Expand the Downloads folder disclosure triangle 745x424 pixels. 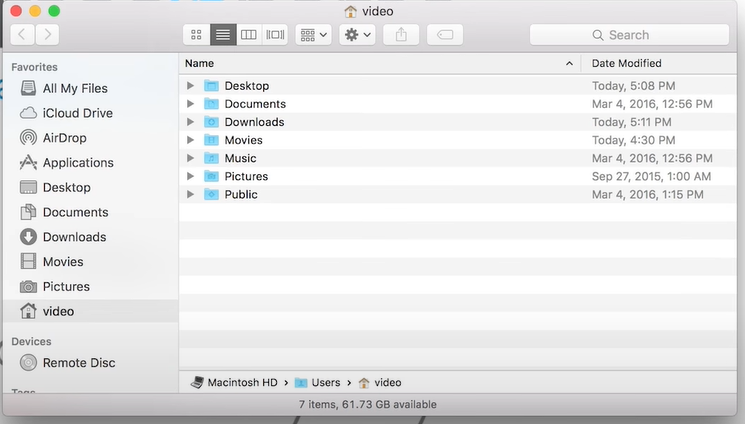(x=190, y=122)
